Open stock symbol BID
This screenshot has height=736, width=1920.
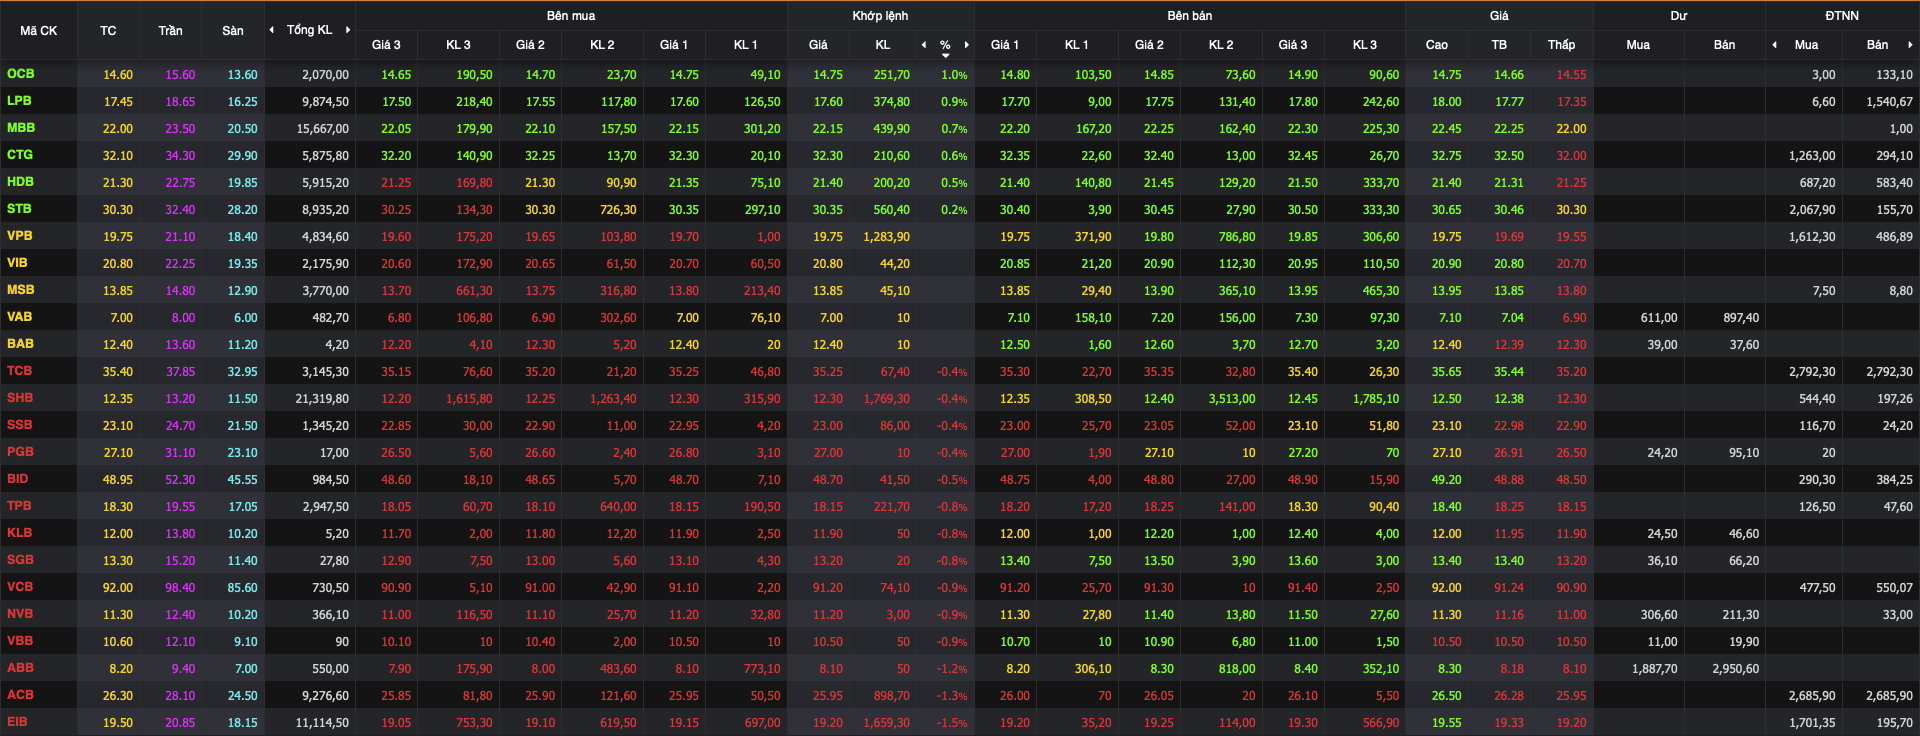coord(17,479)
